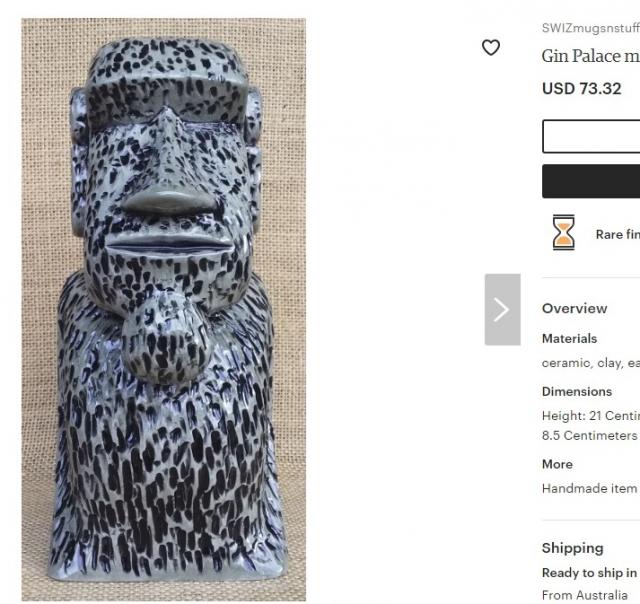Select the Shipping section heading
The image size is (640, 604).
pyautogui.click(x=572, y=548)
